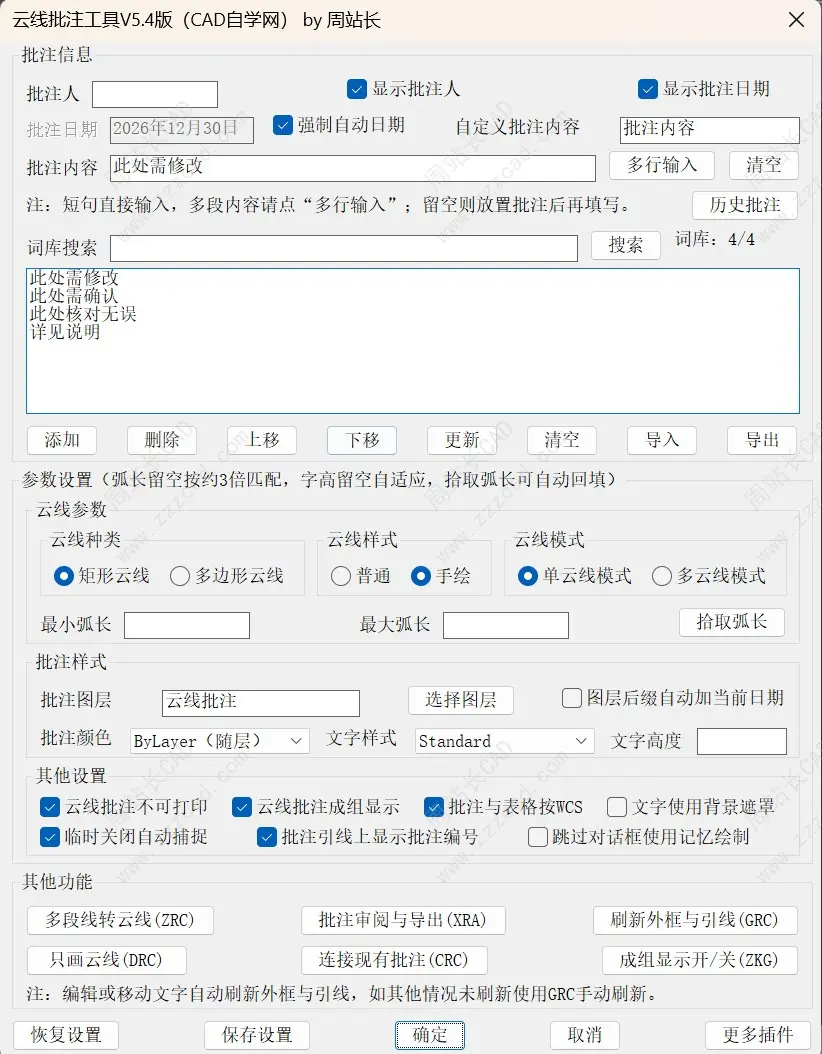Click the 选择图层 button

460,700
